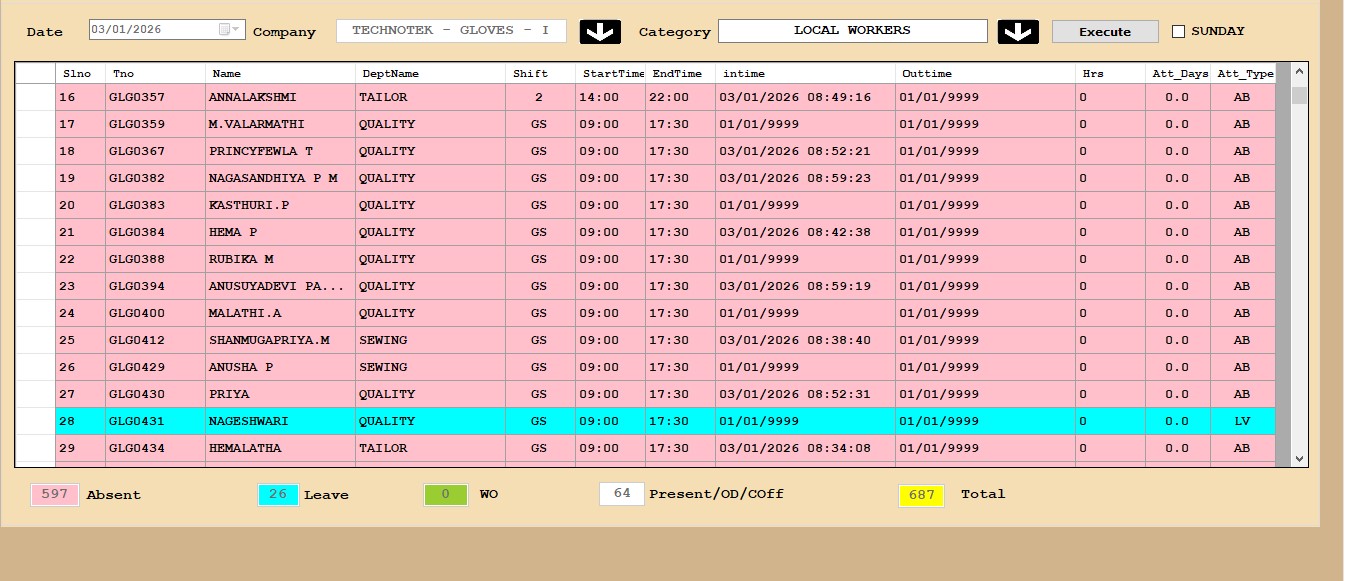Screen dimensions: 1345x581
Task: Click the Execute button
Action: click(x=1105, y=32)
